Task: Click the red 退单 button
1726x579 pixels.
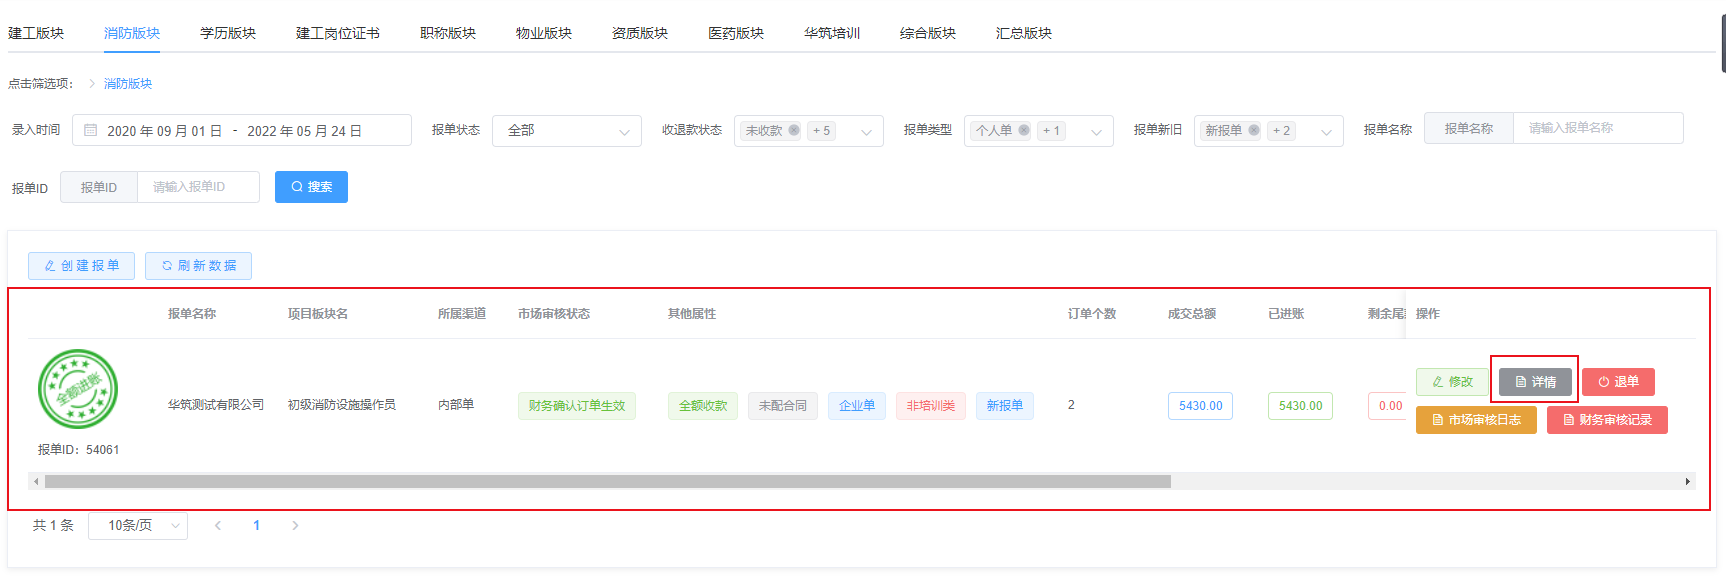Action: [x=1618, y=381]
